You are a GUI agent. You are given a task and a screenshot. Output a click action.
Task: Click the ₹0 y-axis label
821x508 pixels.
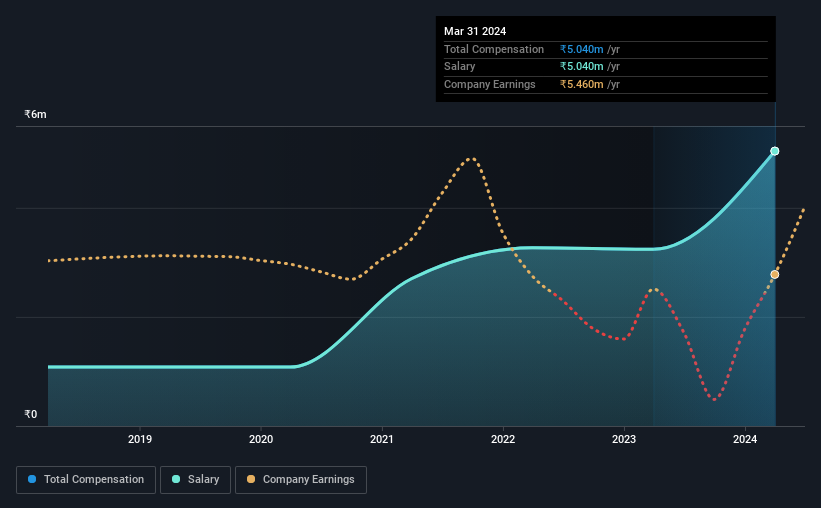pos(31,414)
